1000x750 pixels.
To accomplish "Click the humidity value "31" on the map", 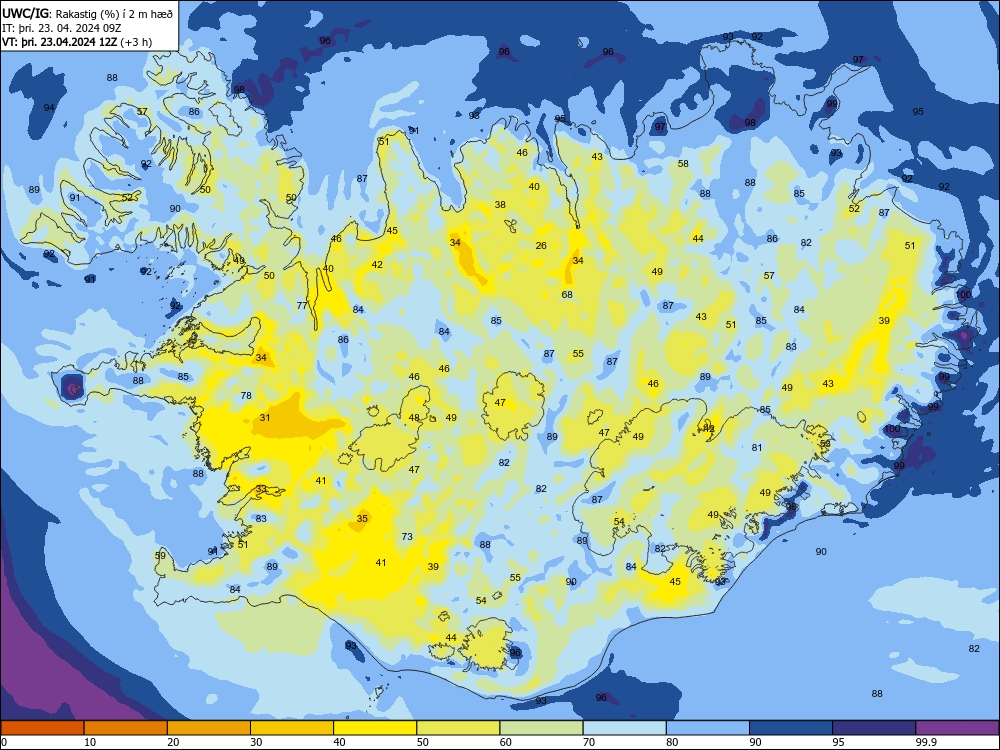I will click(x=265, y=418).
